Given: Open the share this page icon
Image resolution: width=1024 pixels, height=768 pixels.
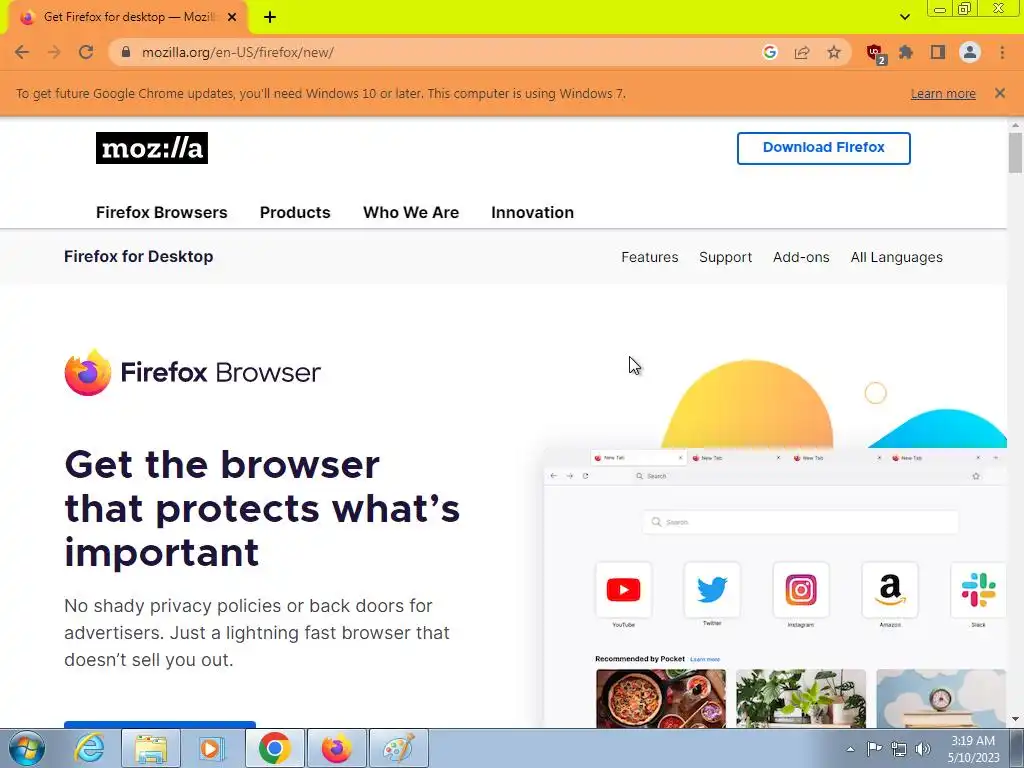Looking at the screenshot, I should pos(802,52).
